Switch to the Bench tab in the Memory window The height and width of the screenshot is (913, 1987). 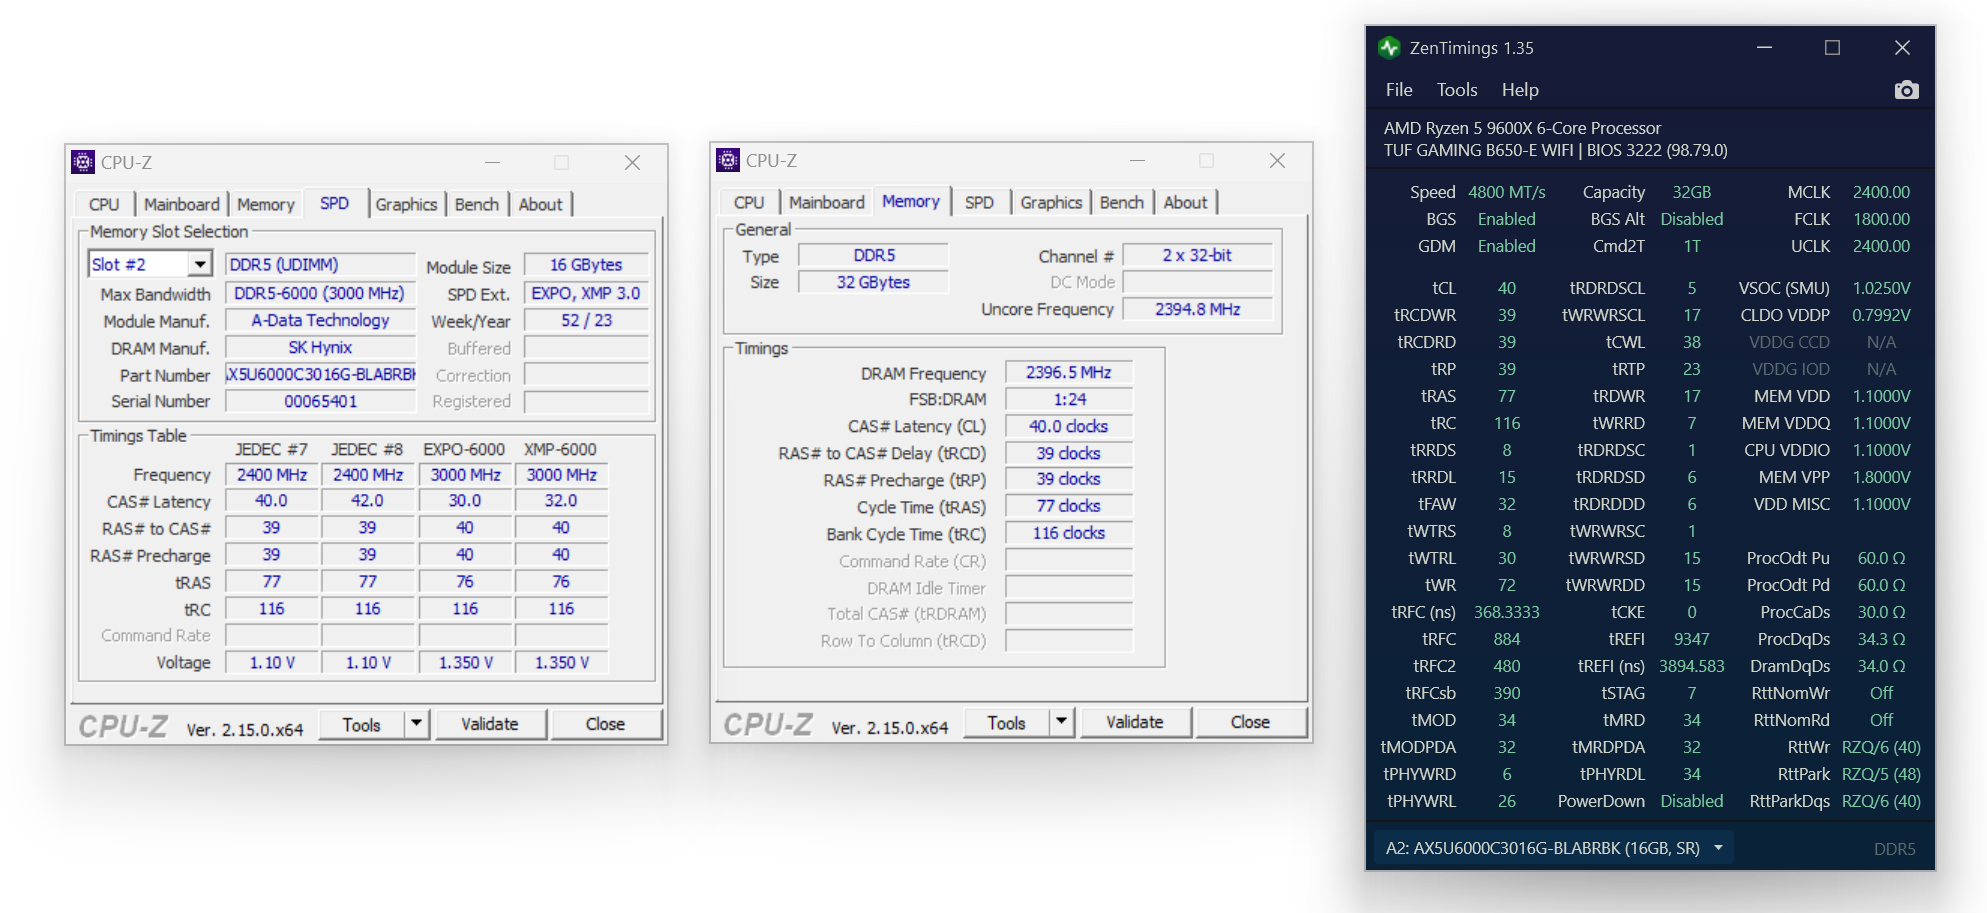(x=1121, y=202)
